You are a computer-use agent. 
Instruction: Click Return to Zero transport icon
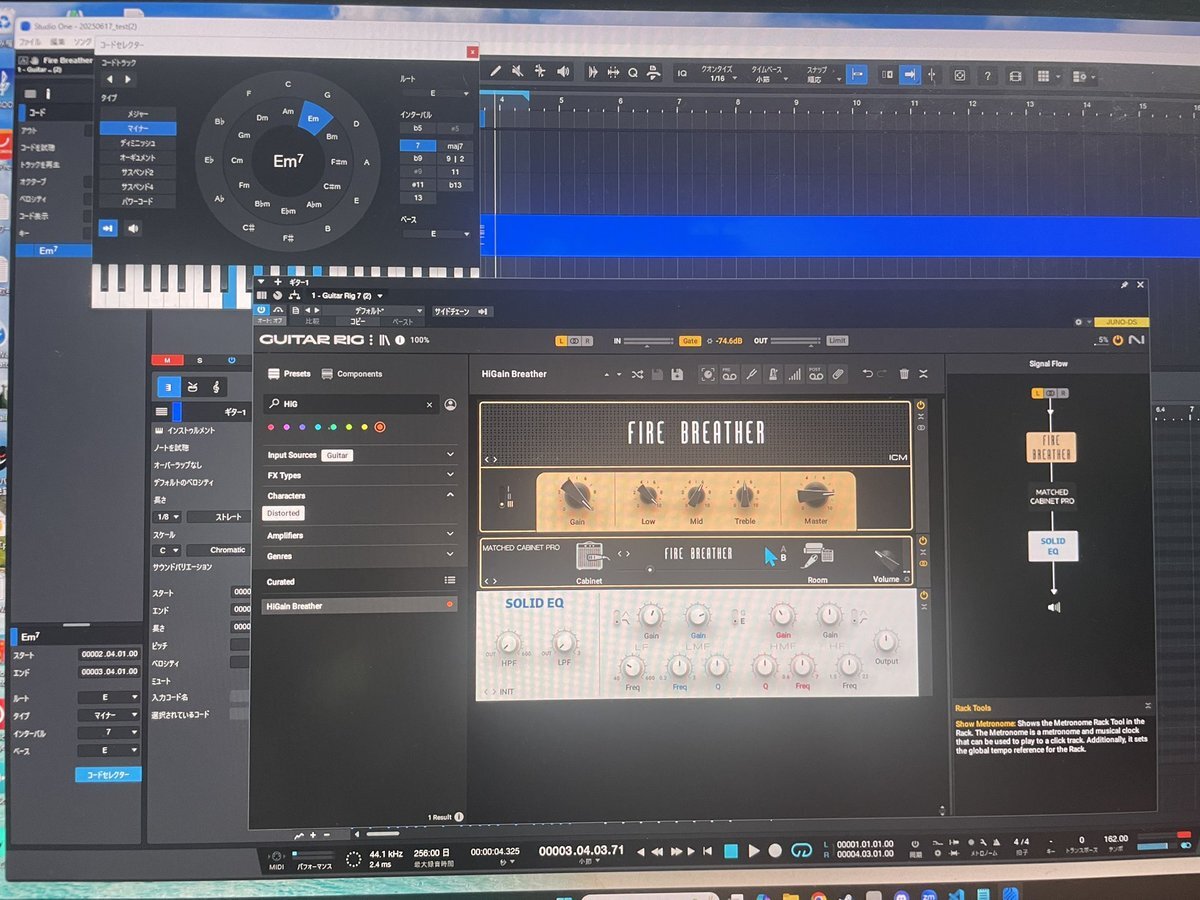point(707,851)
